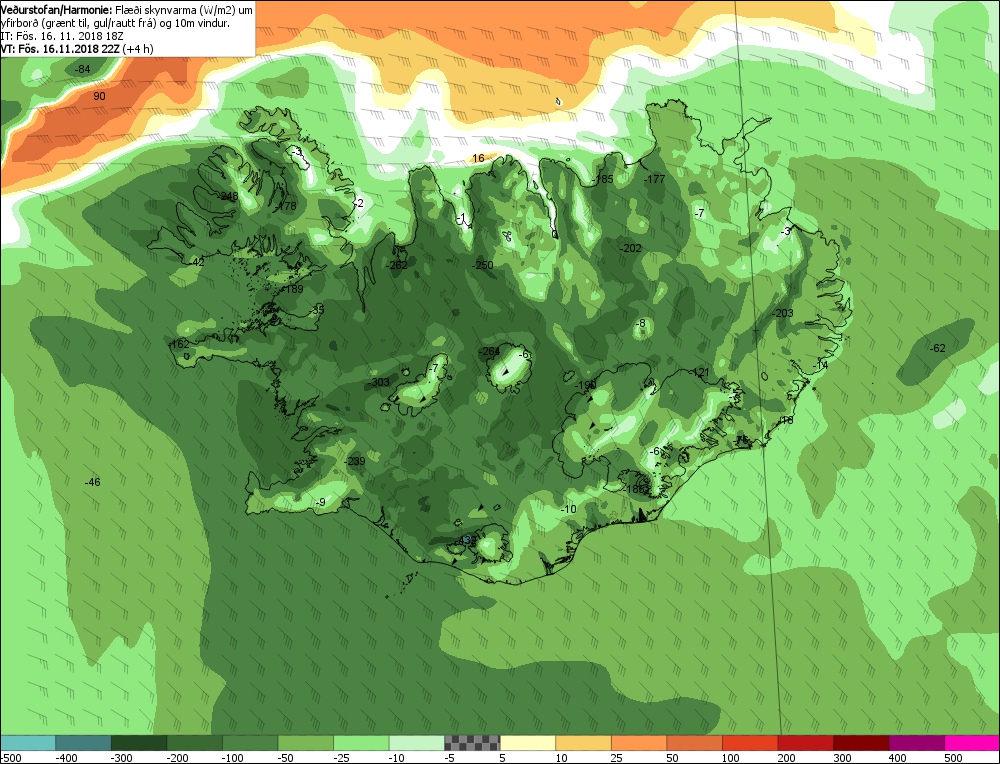Select the magenta swatch above 500
This screenshot has width=1000, height=764.
tap(971, 743)
